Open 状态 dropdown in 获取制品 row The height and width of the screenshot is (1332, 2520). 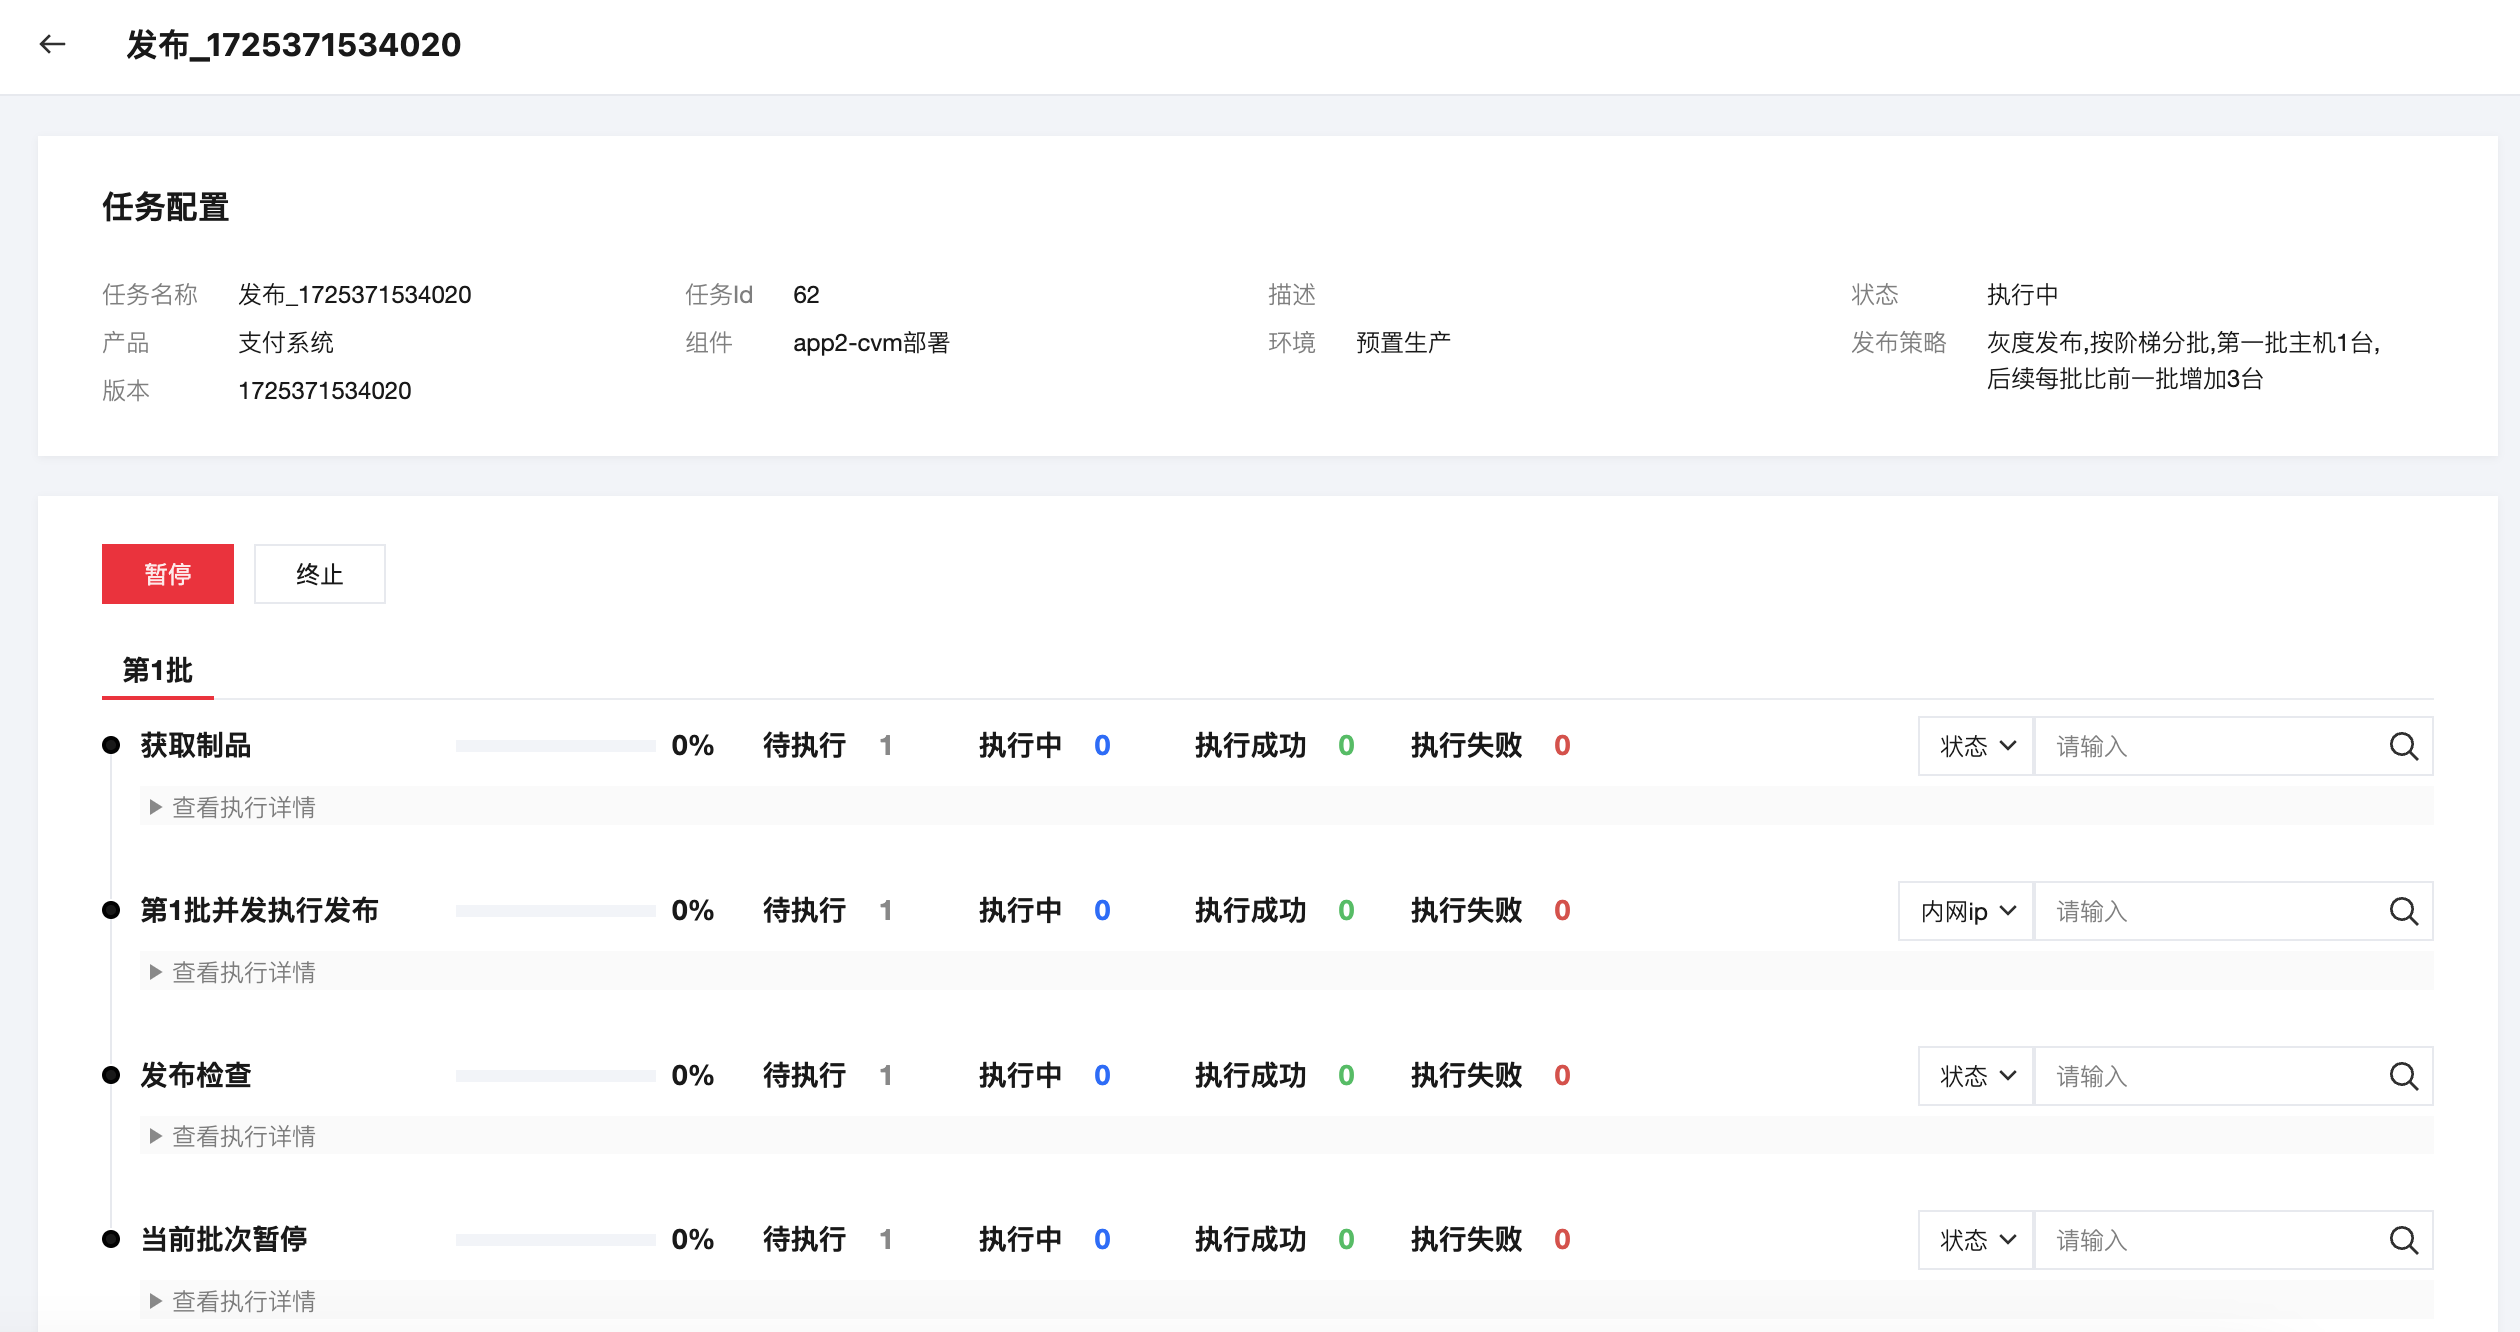pos(1976,746)
